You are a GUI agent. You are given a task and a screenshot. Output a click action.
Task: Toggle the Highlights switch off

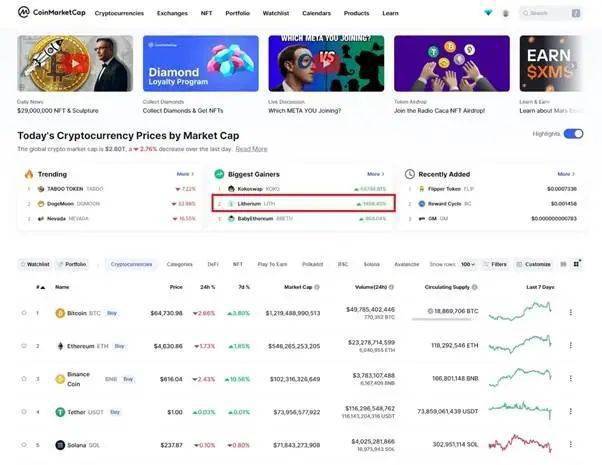(x=573, y=134)
